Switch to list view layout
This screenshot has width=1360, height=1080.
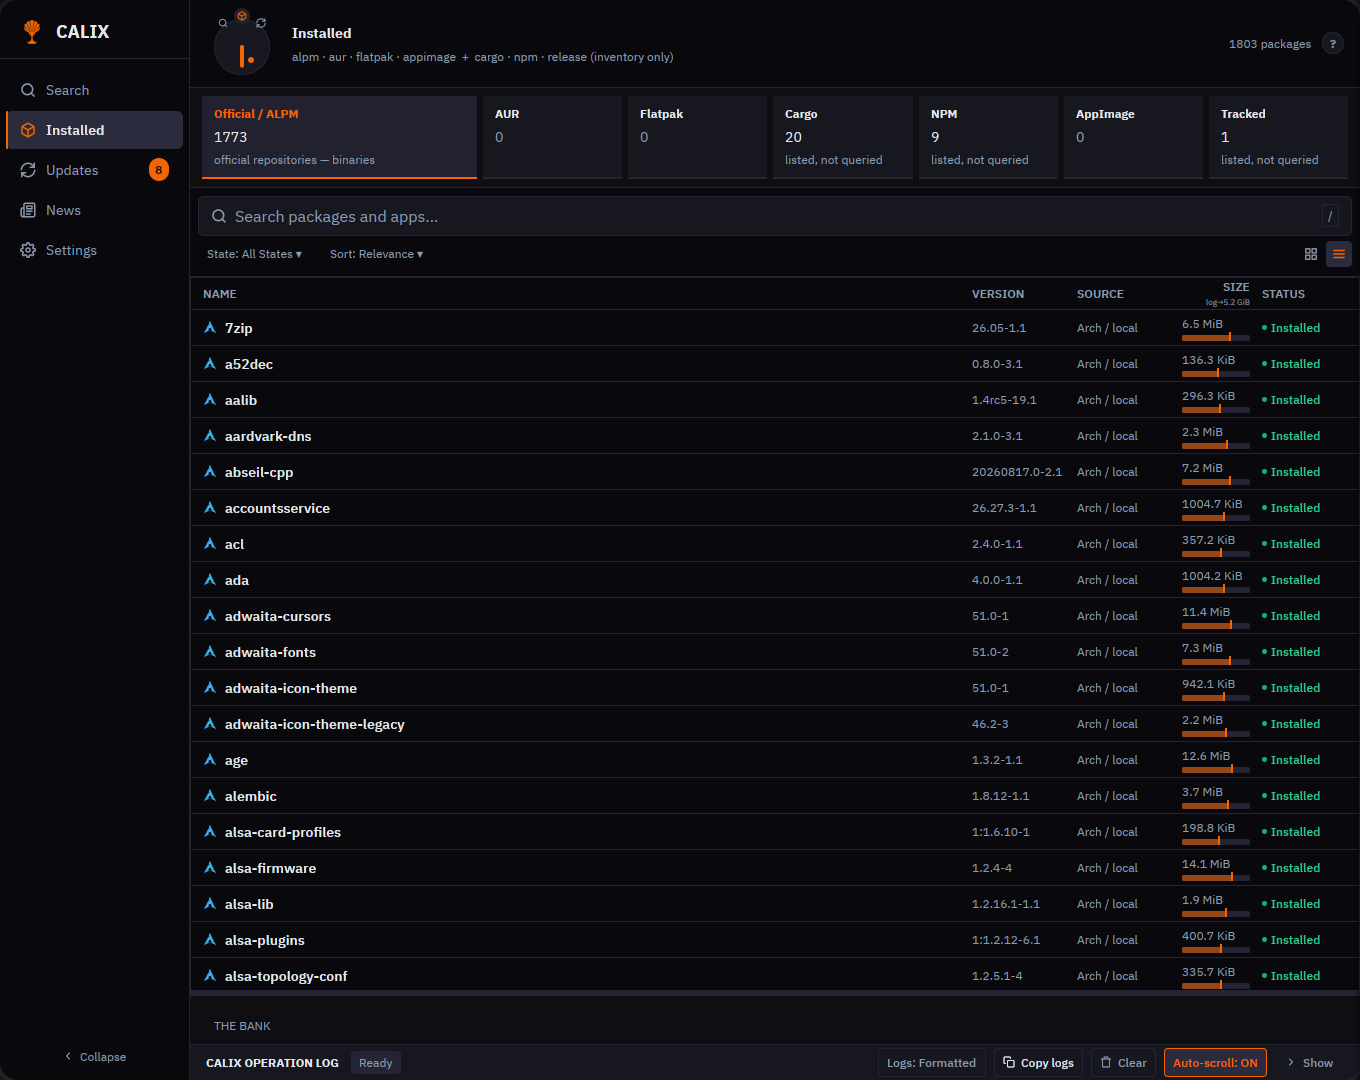pyautogui.click(x=1339, y=254)
